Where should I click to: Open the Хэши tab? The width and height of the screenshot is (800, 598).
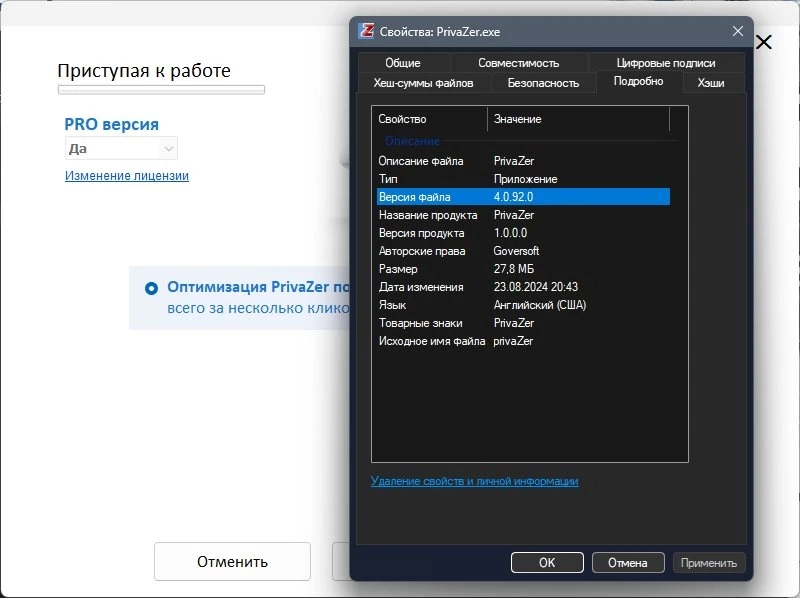[x=711, y=83]
